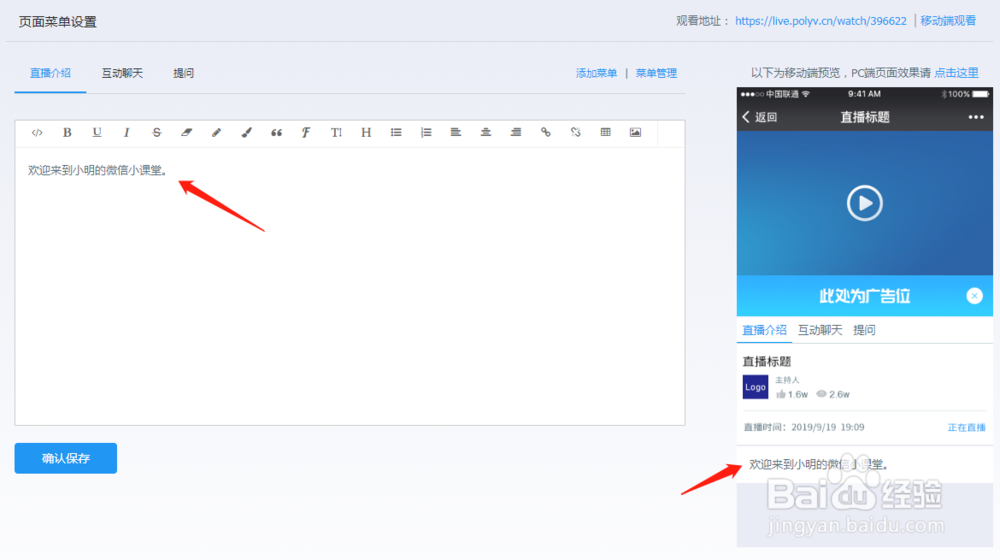
Task: Click the 页面菜单设置 heading
Action: [57, 22]
